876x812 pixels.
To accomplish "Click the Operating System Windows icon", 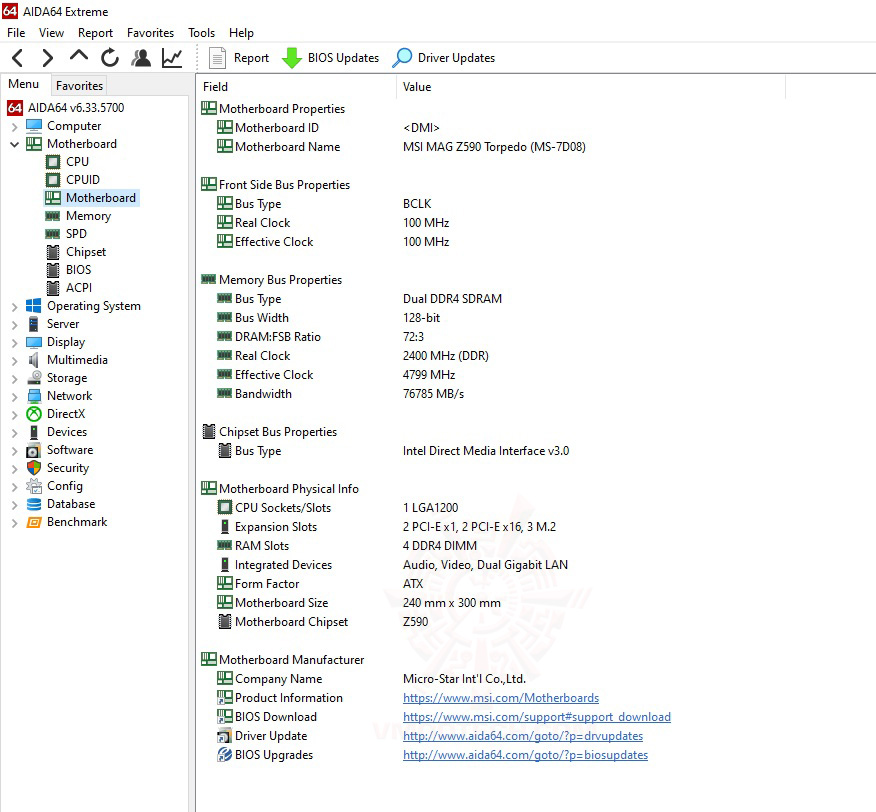I will pyautogui.click(x=34, y=306).
